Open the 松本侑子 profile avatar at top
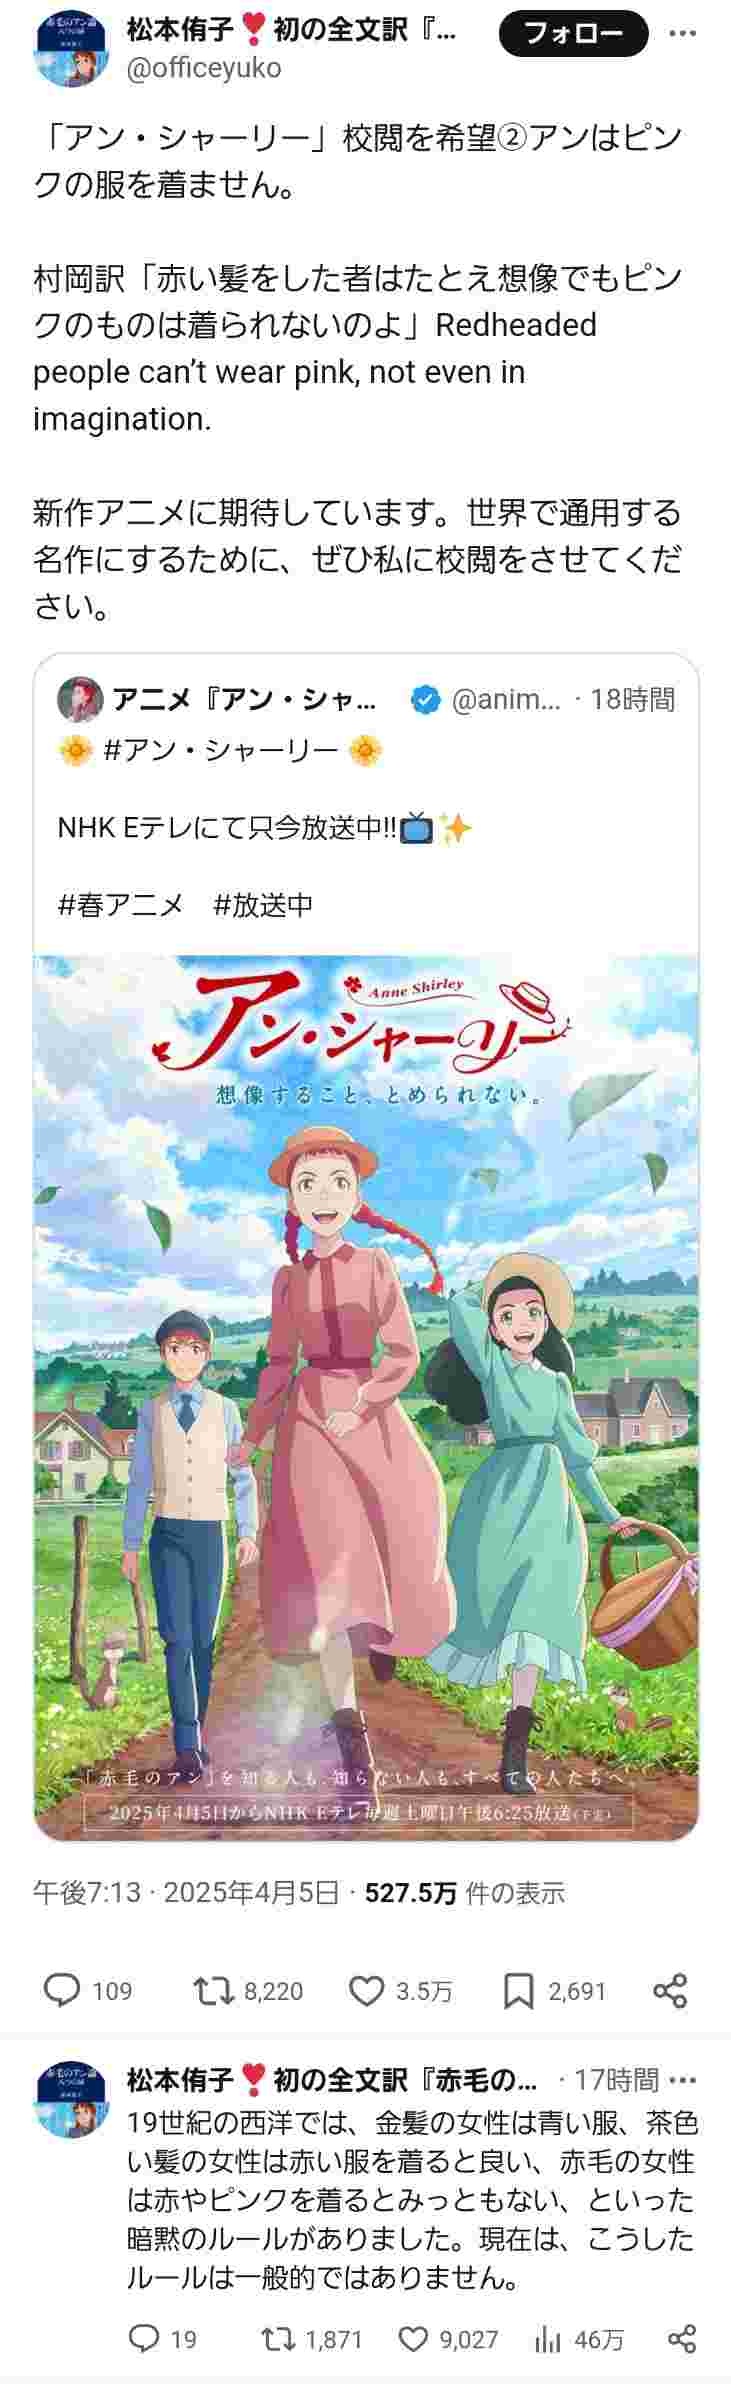731x2400 pixels. (72, 50)
